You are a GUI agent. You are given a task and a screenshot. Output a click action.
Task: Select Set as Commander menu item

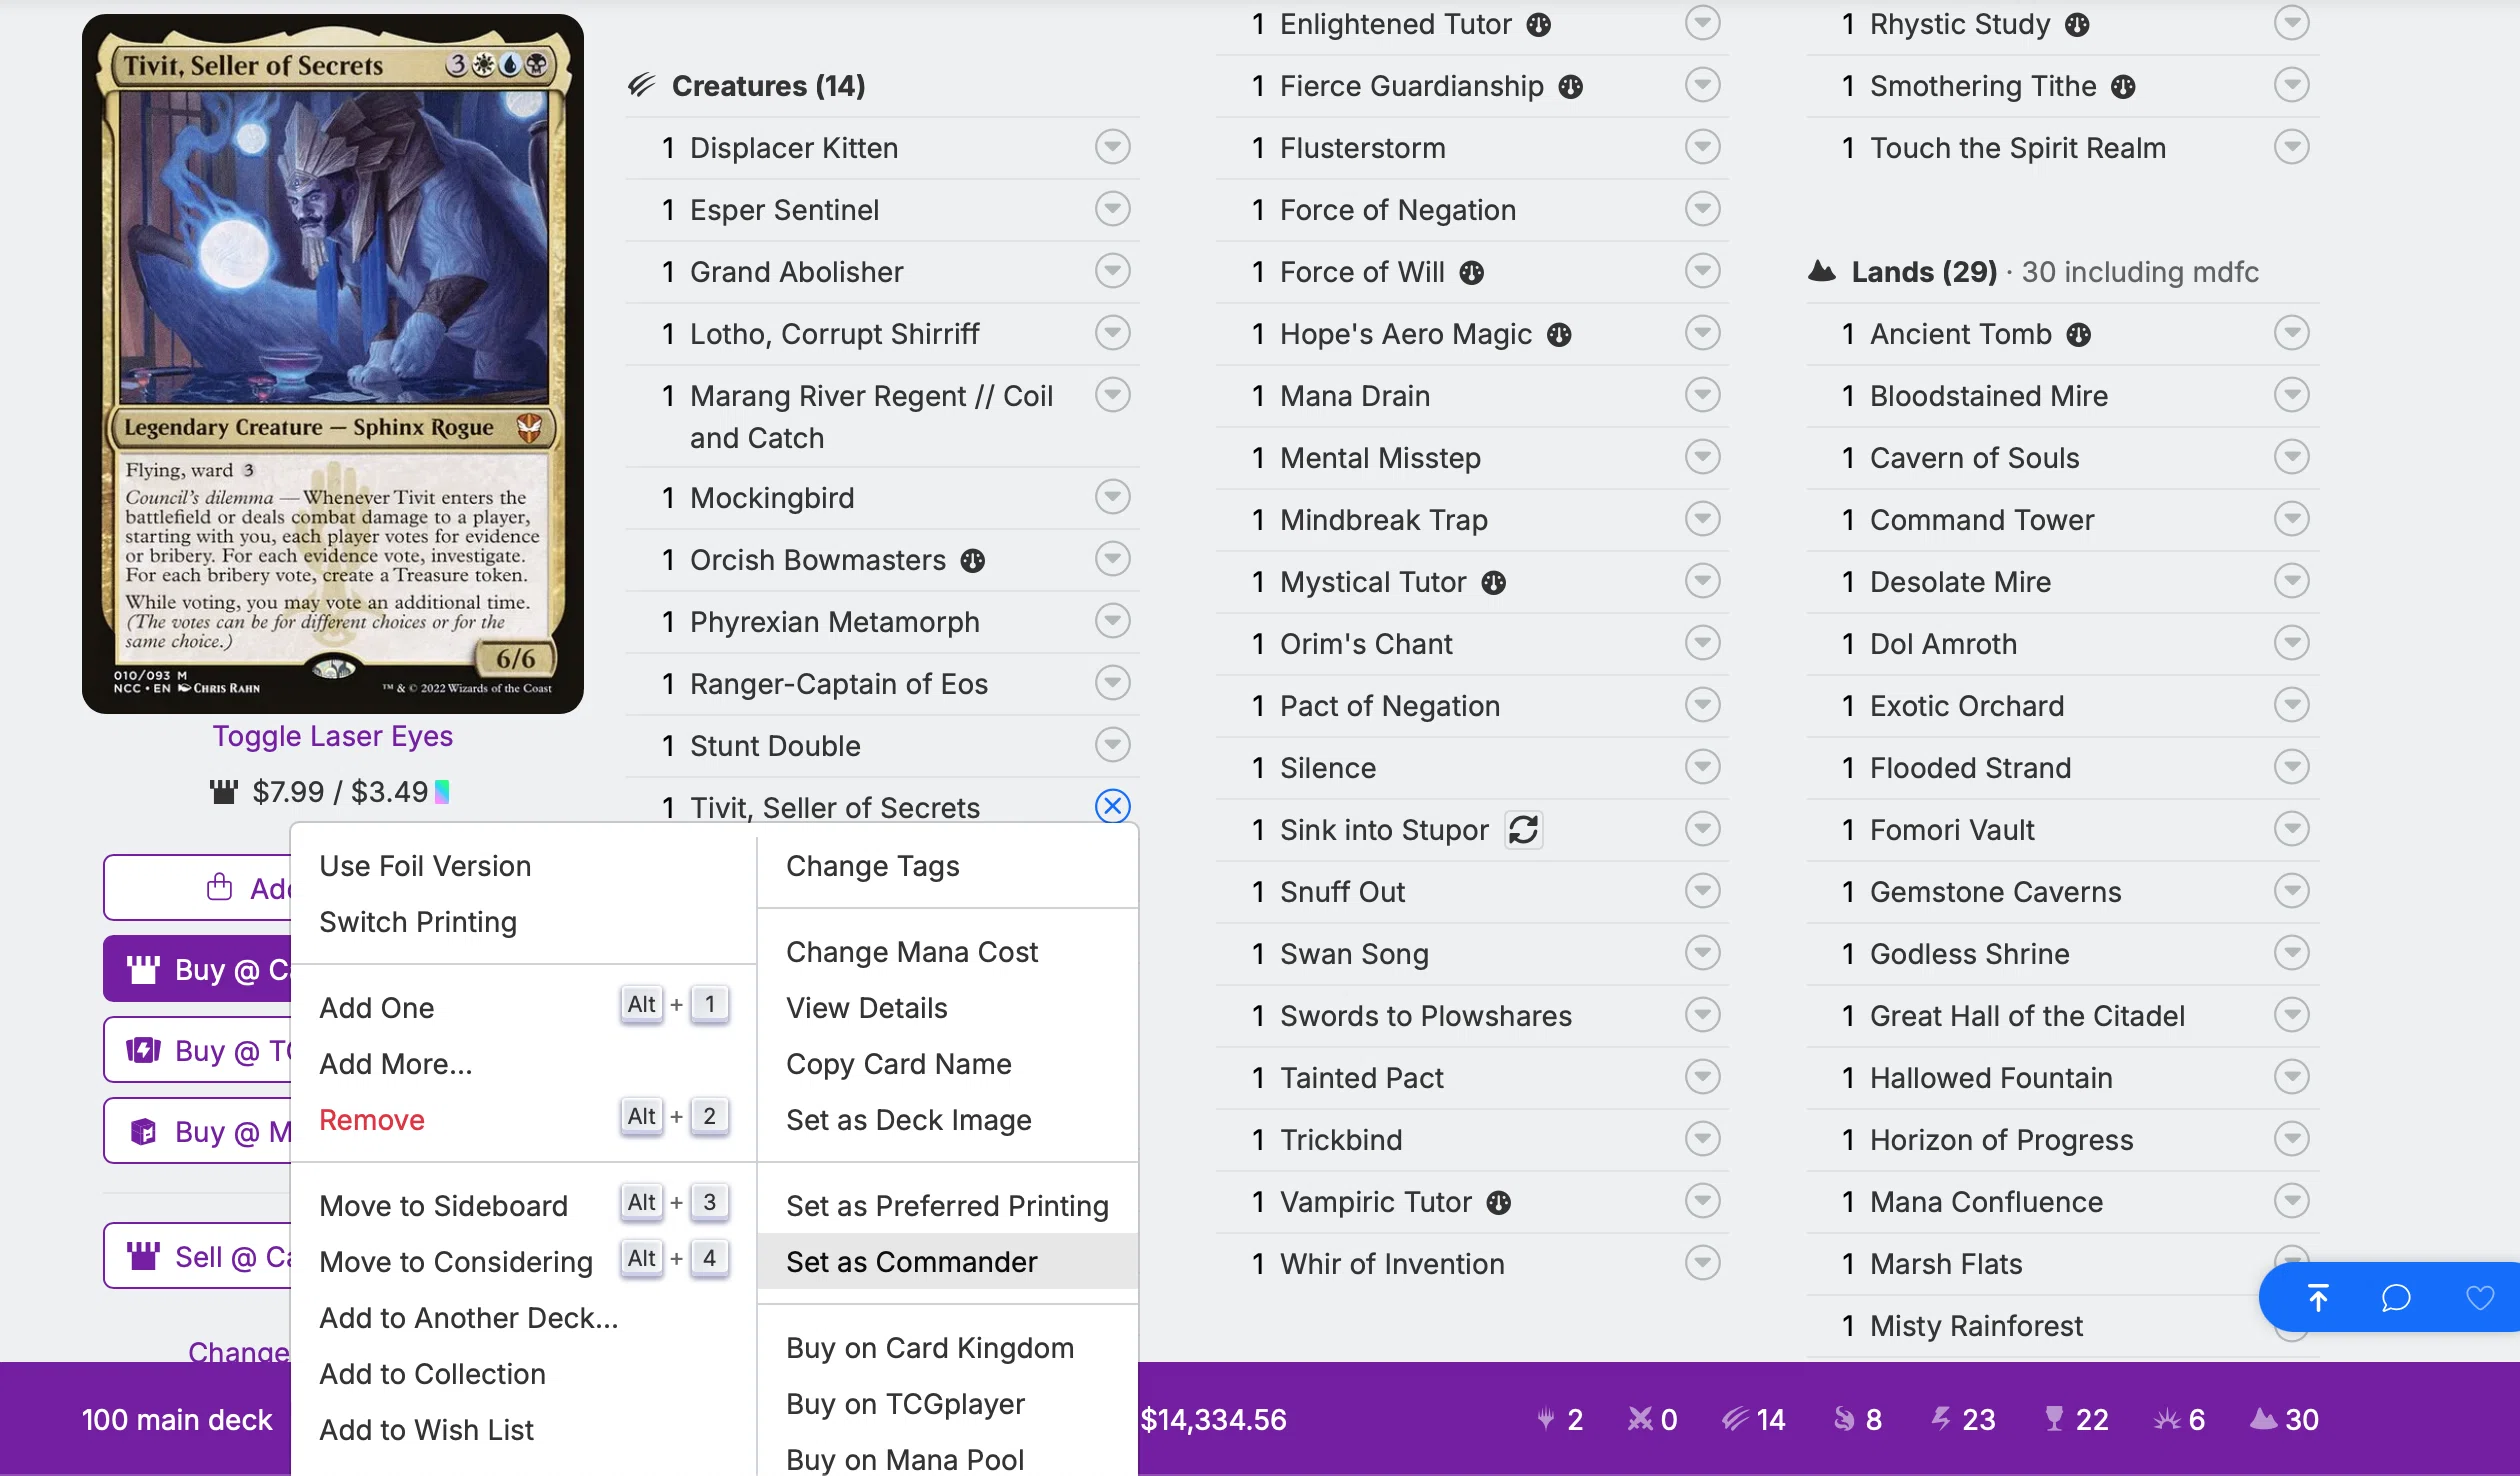(947, 1262)
